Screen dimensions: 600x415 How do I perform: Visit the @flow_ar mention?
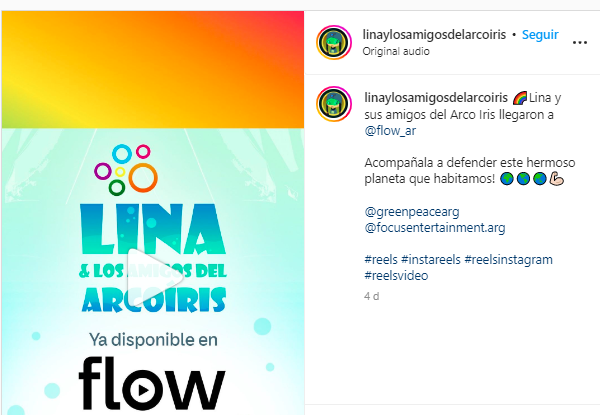pyautogui.click(x=390, y=131)
